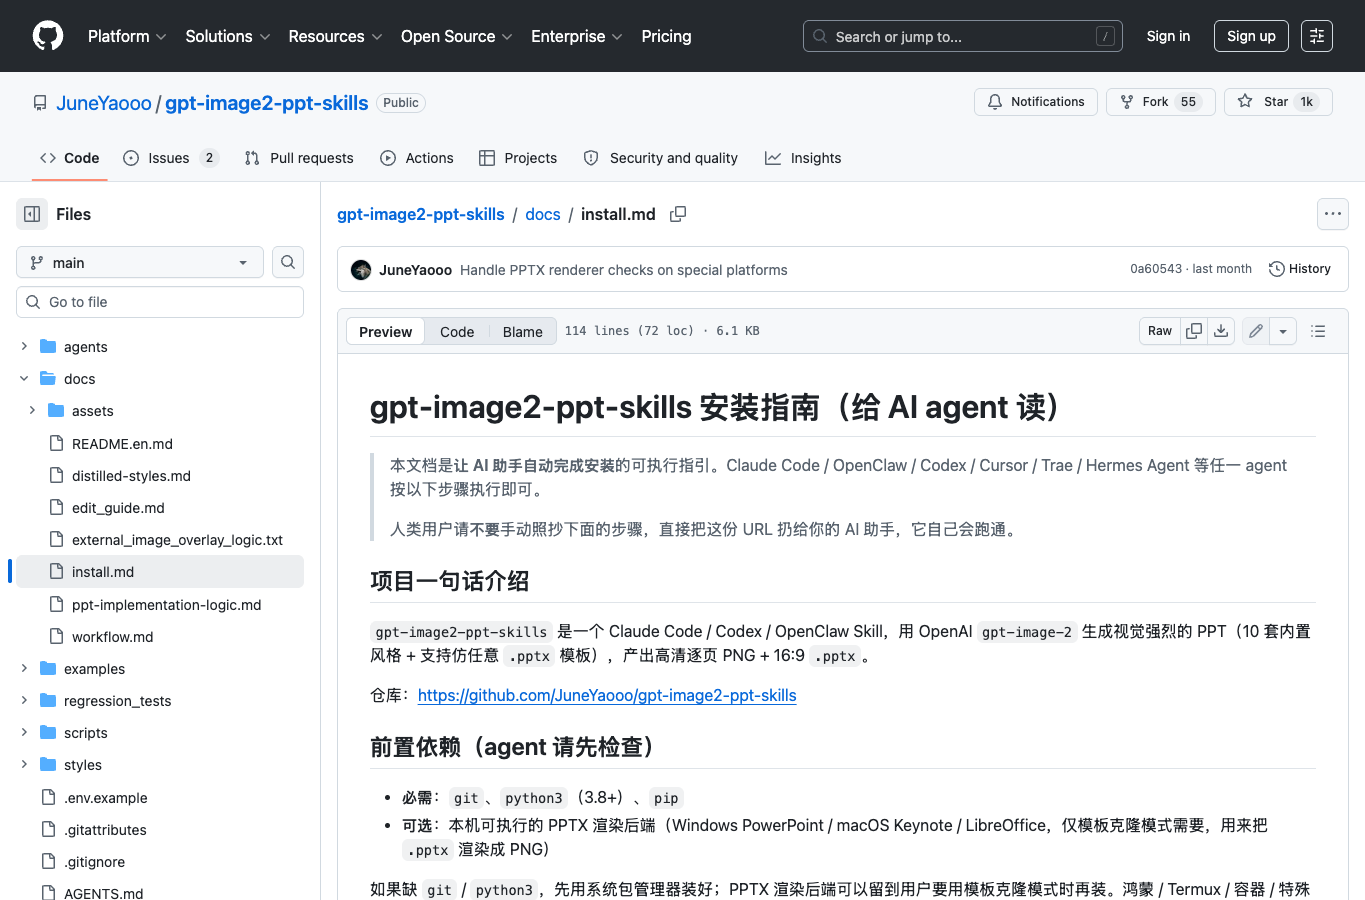Viewport: 1365px width, 900px height.
Task: Search the repository file tree
Action: click(288, 262)
